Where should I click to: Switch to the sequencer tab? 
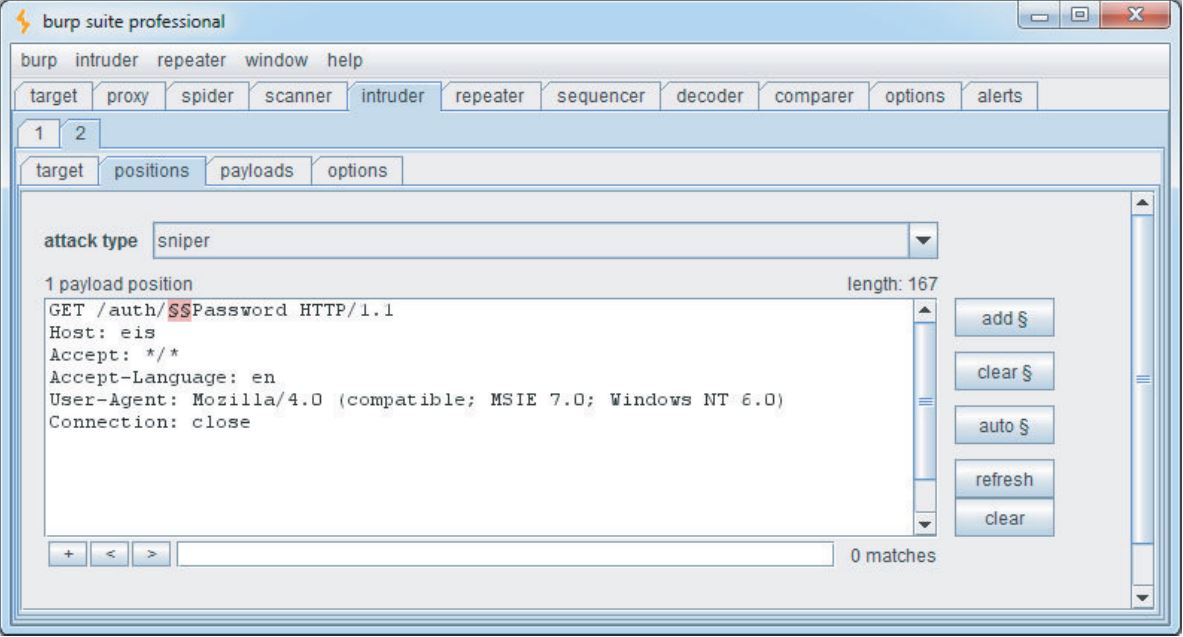(601, 97)
